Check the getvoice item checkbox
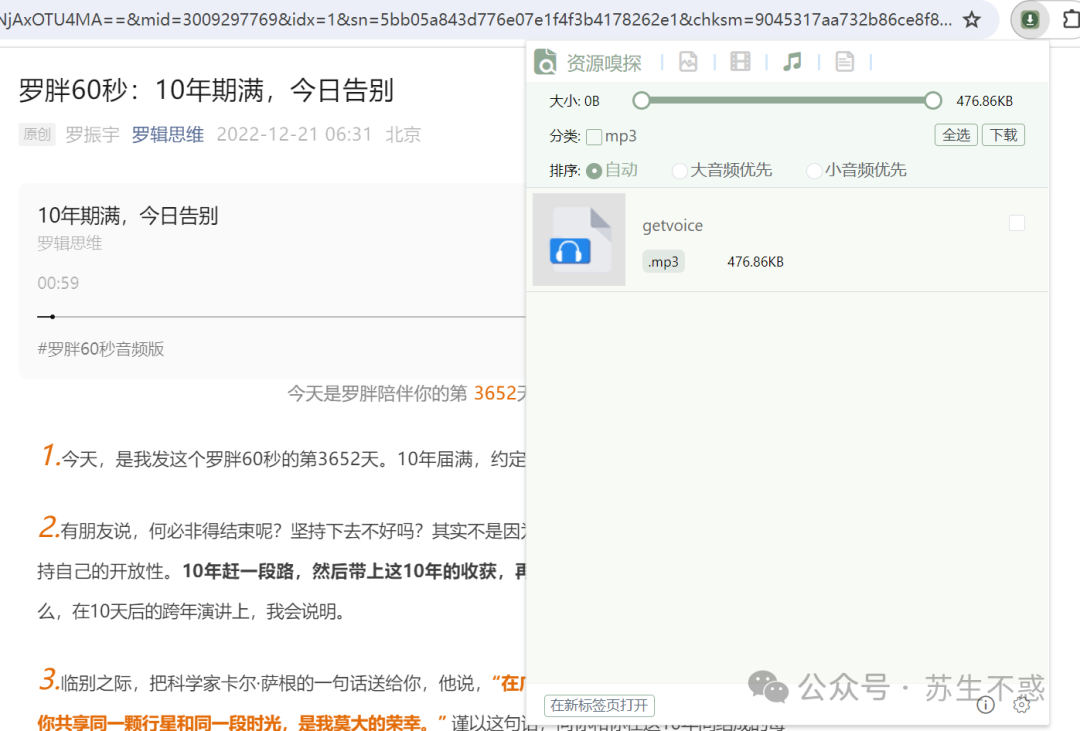1080x731 pixels. (1017, 223)
